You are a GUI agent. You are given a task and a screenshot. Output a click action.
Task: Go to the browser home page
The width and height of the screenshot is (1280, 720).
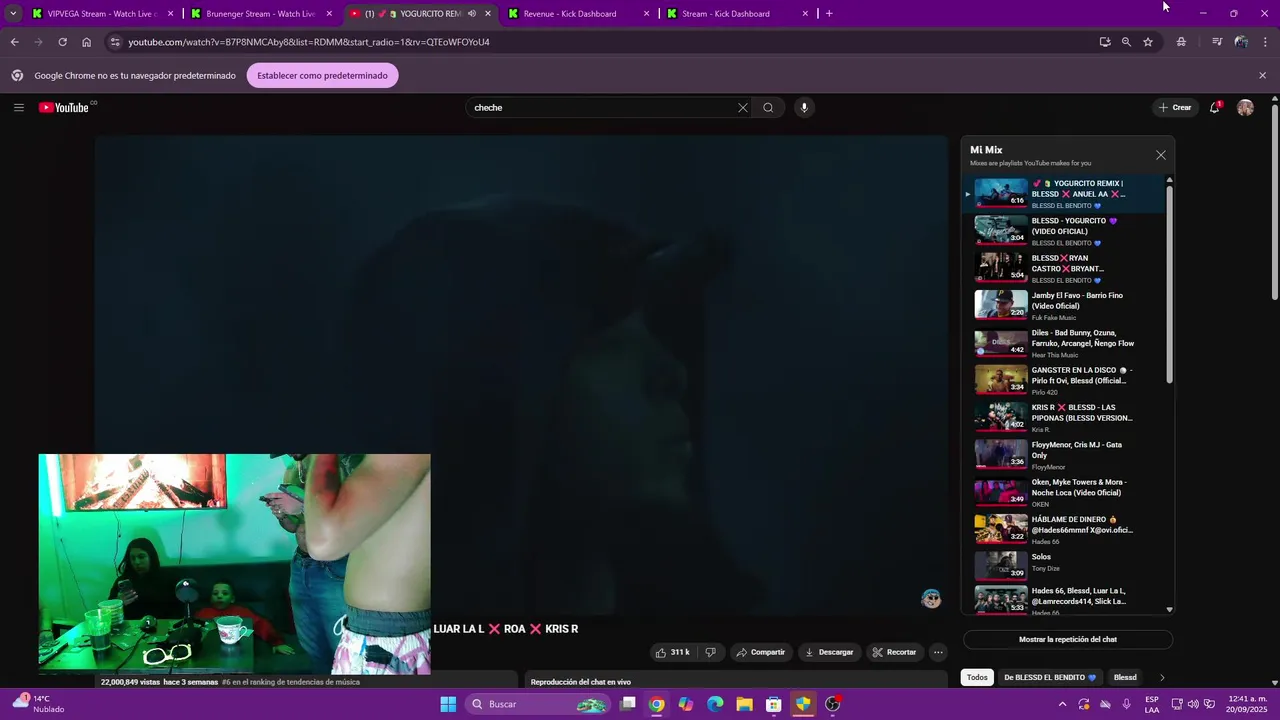click(87, 42)
